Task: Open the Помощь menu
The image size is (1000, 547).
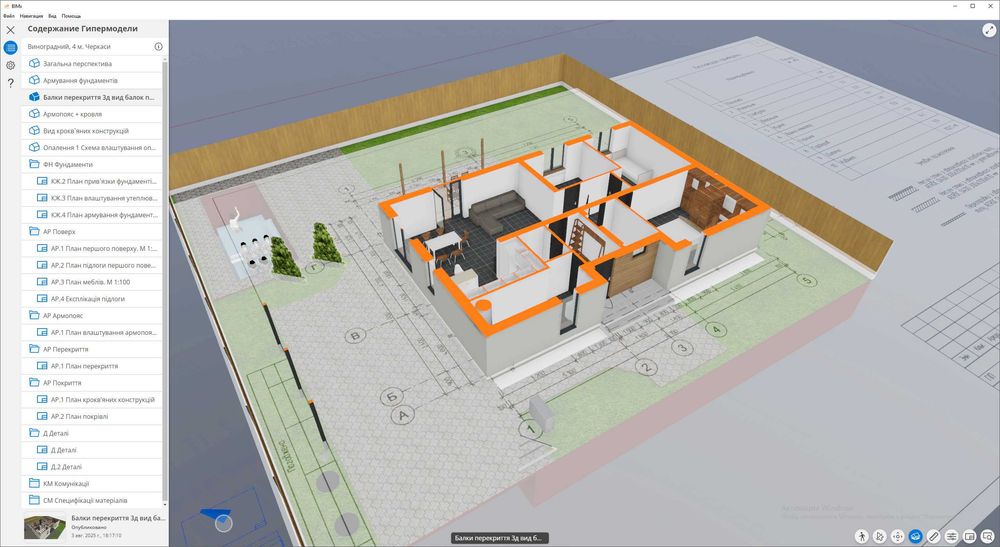Action: click(x=71, y=16)
